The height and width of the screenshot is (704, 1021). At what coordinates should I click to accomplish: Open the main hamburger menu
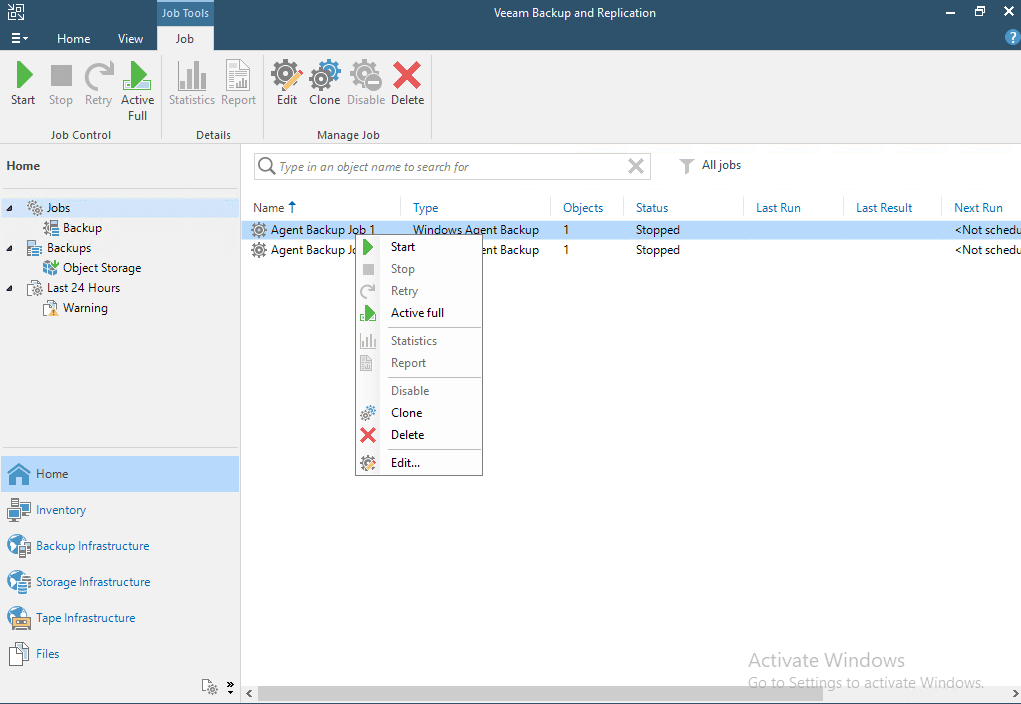coord(20,38)
